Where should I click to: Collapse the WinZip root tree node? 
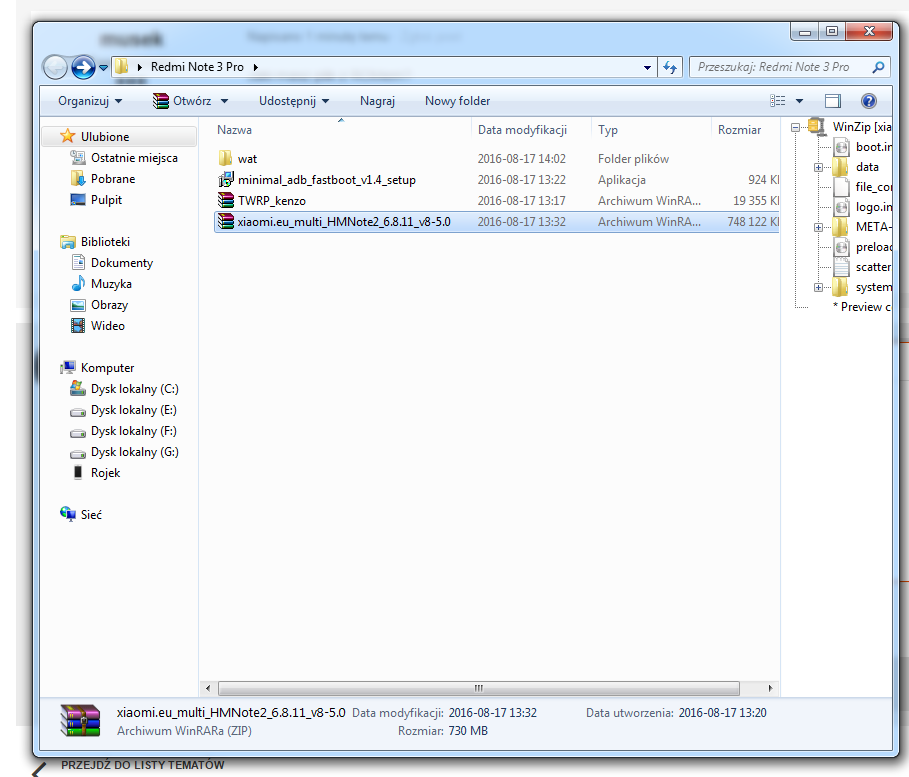click(795, 127)
